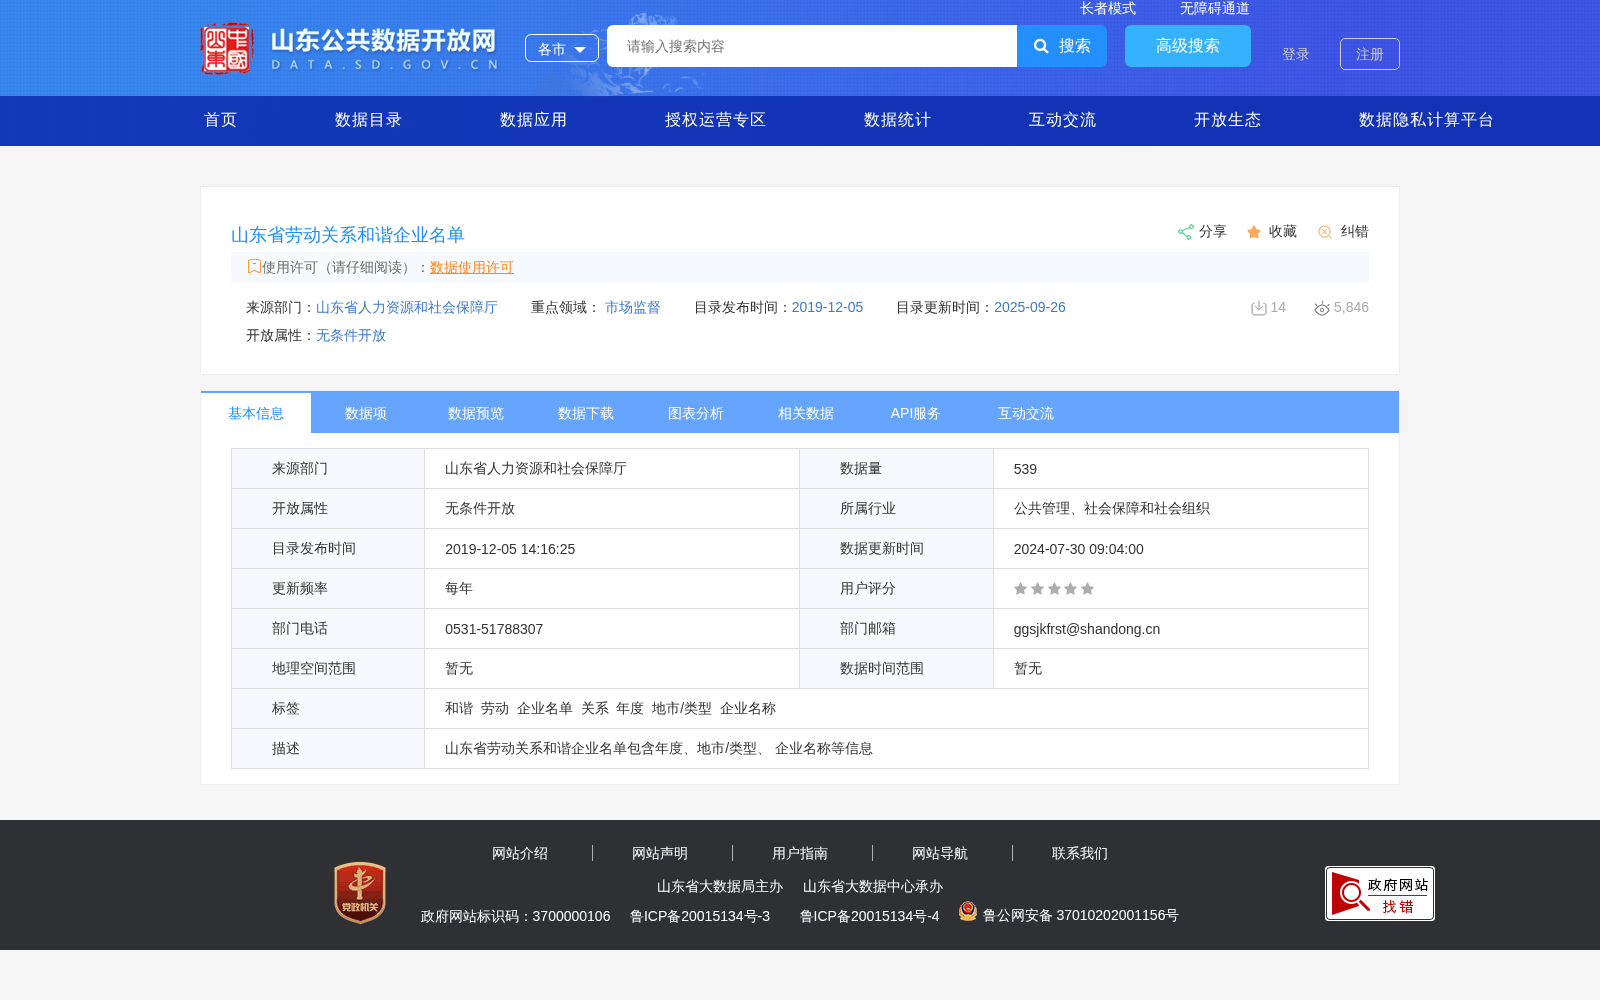The height and width of the screenshot is (1000, 1600).
Task: Click the data amount value 539
Action: click(x=1025, y=469)
